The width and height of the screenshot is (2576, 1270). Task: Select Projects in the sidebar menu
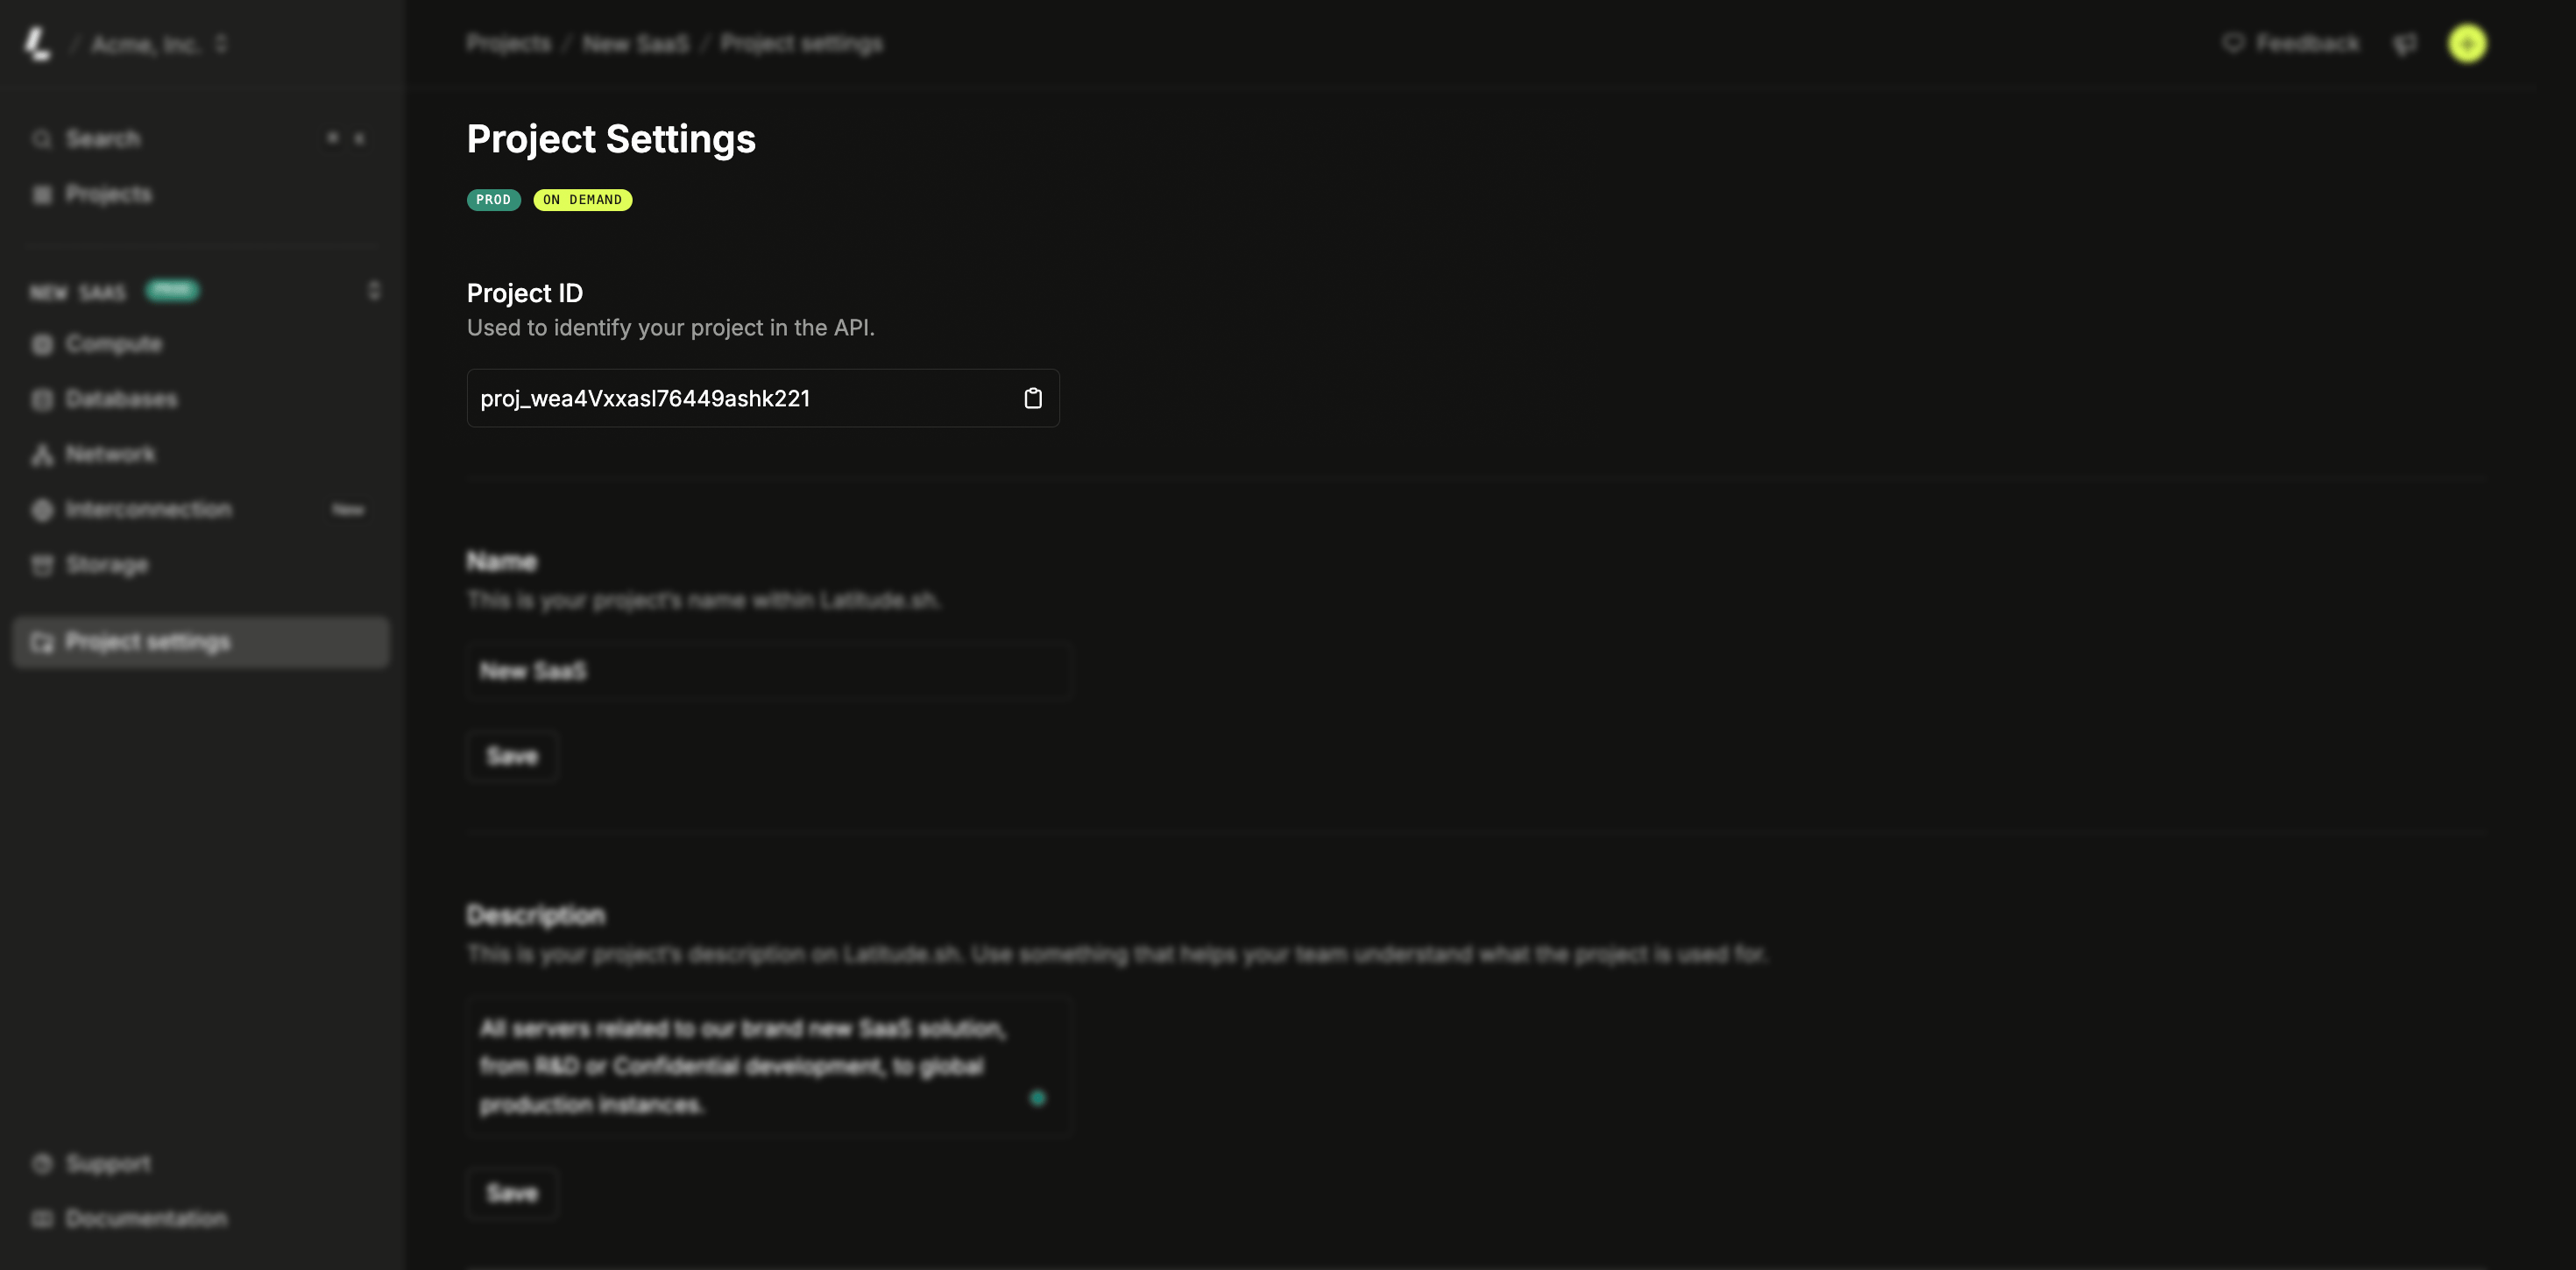coord(108,194)
